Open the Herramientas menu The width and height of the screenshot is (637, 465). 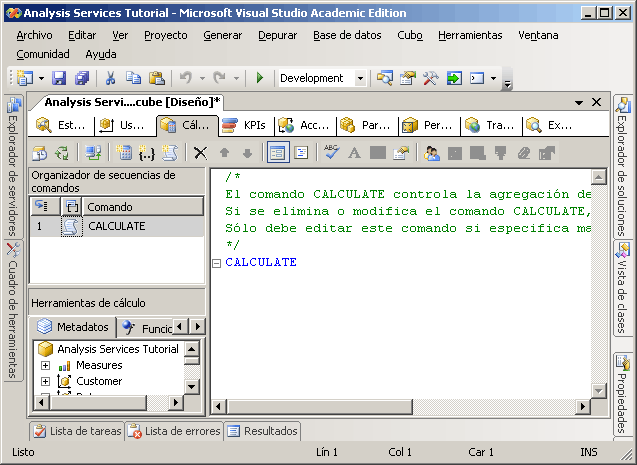470,36
